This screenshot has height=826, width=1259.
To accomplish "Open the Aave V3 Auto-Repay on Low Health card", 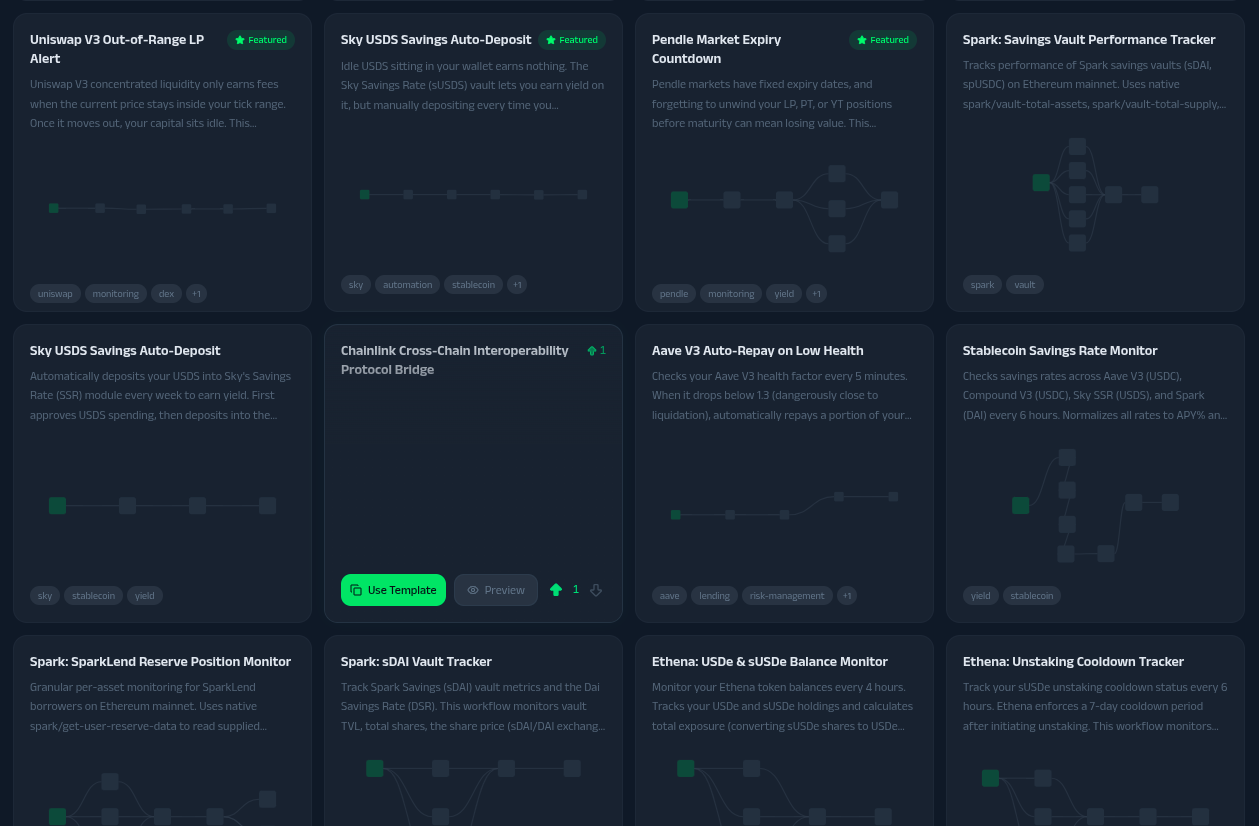I will pos(784,473).
